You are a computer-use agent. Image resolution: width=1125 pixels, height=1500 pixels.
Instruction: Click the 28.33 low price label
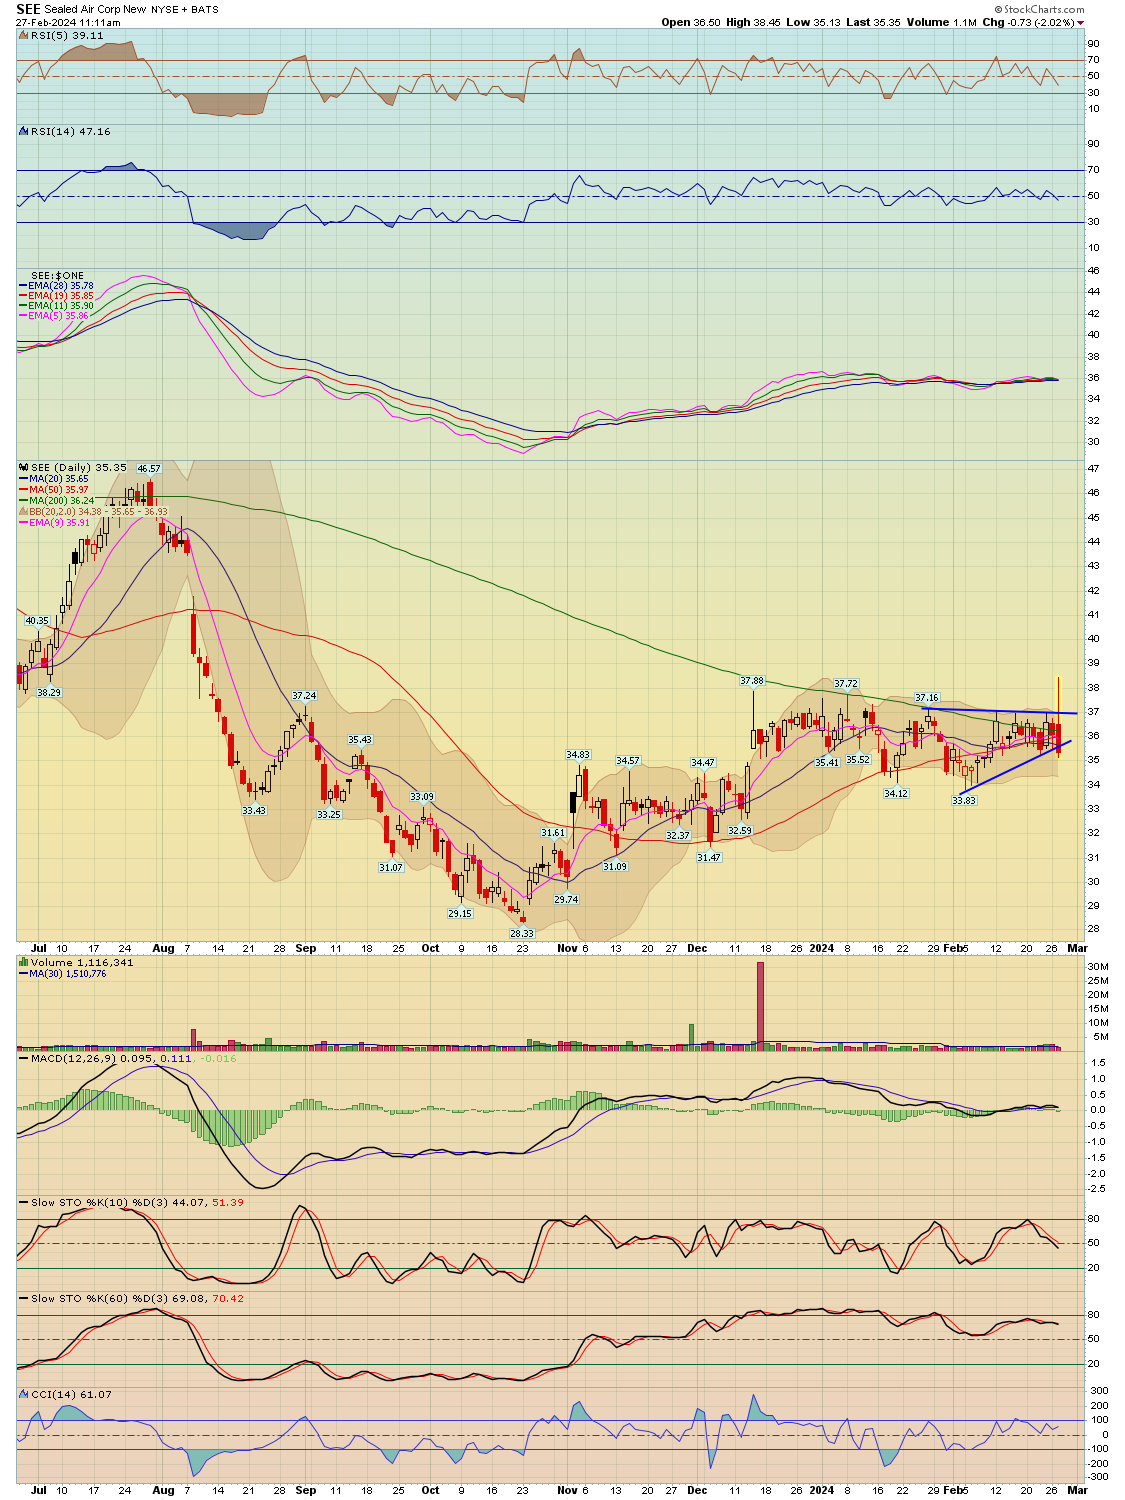tap(522, 932)
